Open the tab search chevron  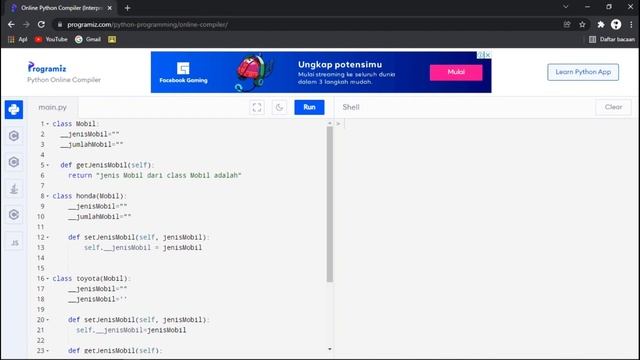coord(566,7)
